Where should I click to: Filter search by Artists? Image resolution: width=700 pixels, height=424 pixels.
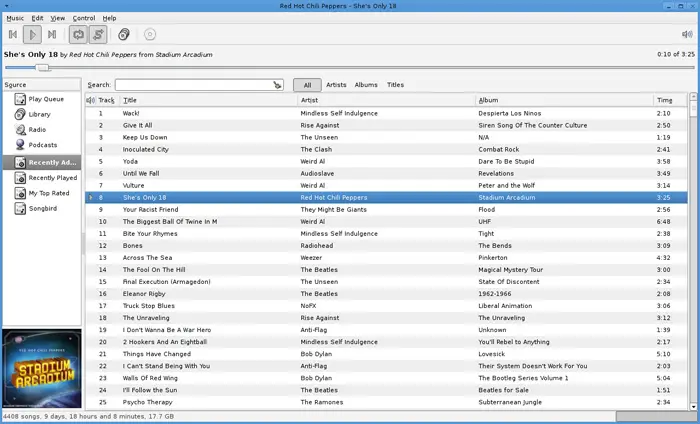[x=336, y=85]
